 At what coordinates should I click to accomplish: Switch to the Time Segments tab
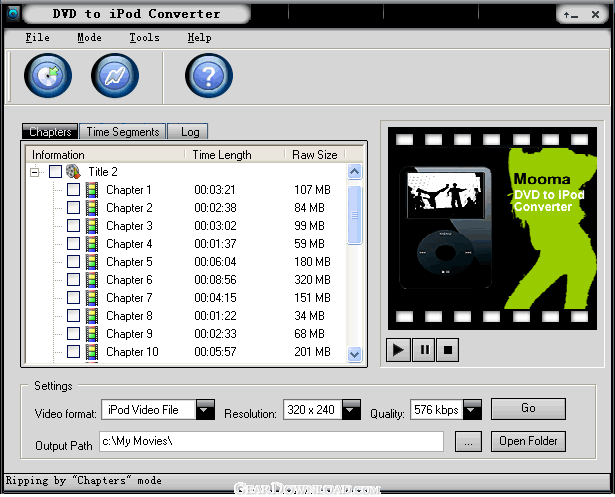123,131
